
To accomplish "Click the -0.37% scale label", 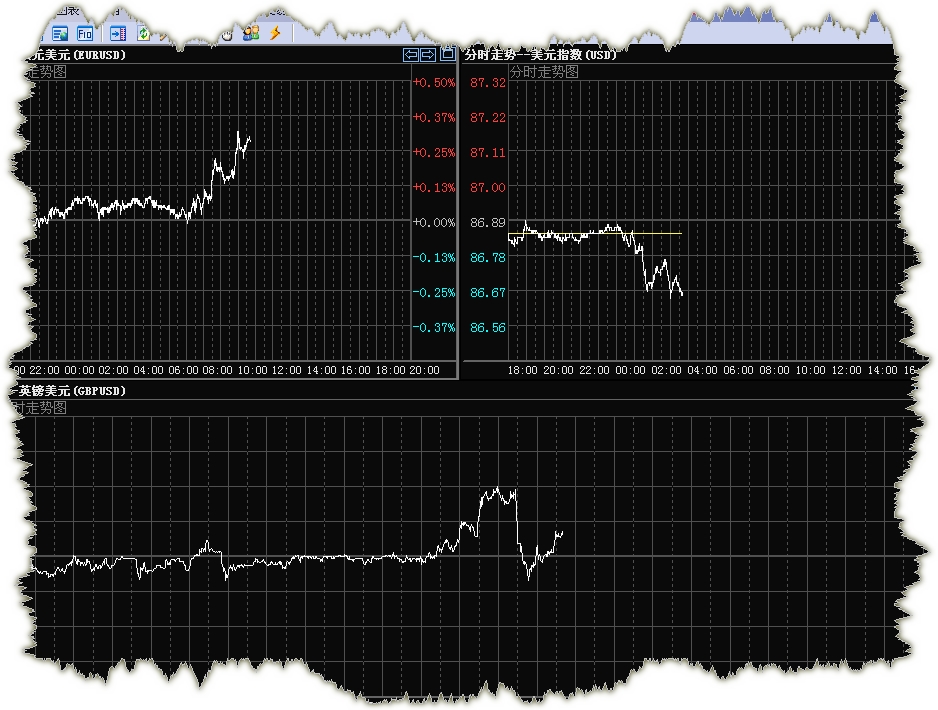I will pos(434,328).
